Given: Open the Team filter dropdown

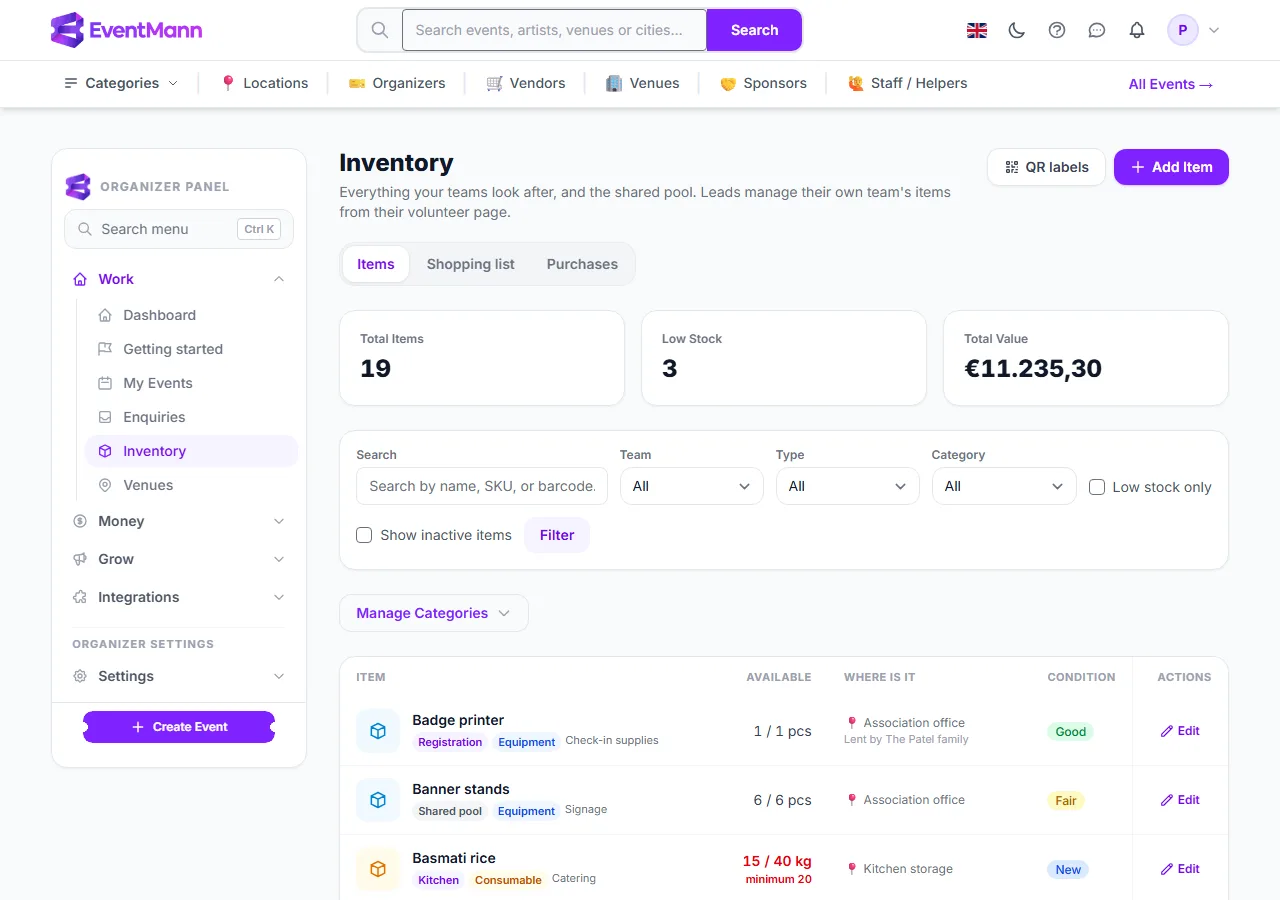Looking at the screenshot, I should pyautogui.click(x=692, y=486).
